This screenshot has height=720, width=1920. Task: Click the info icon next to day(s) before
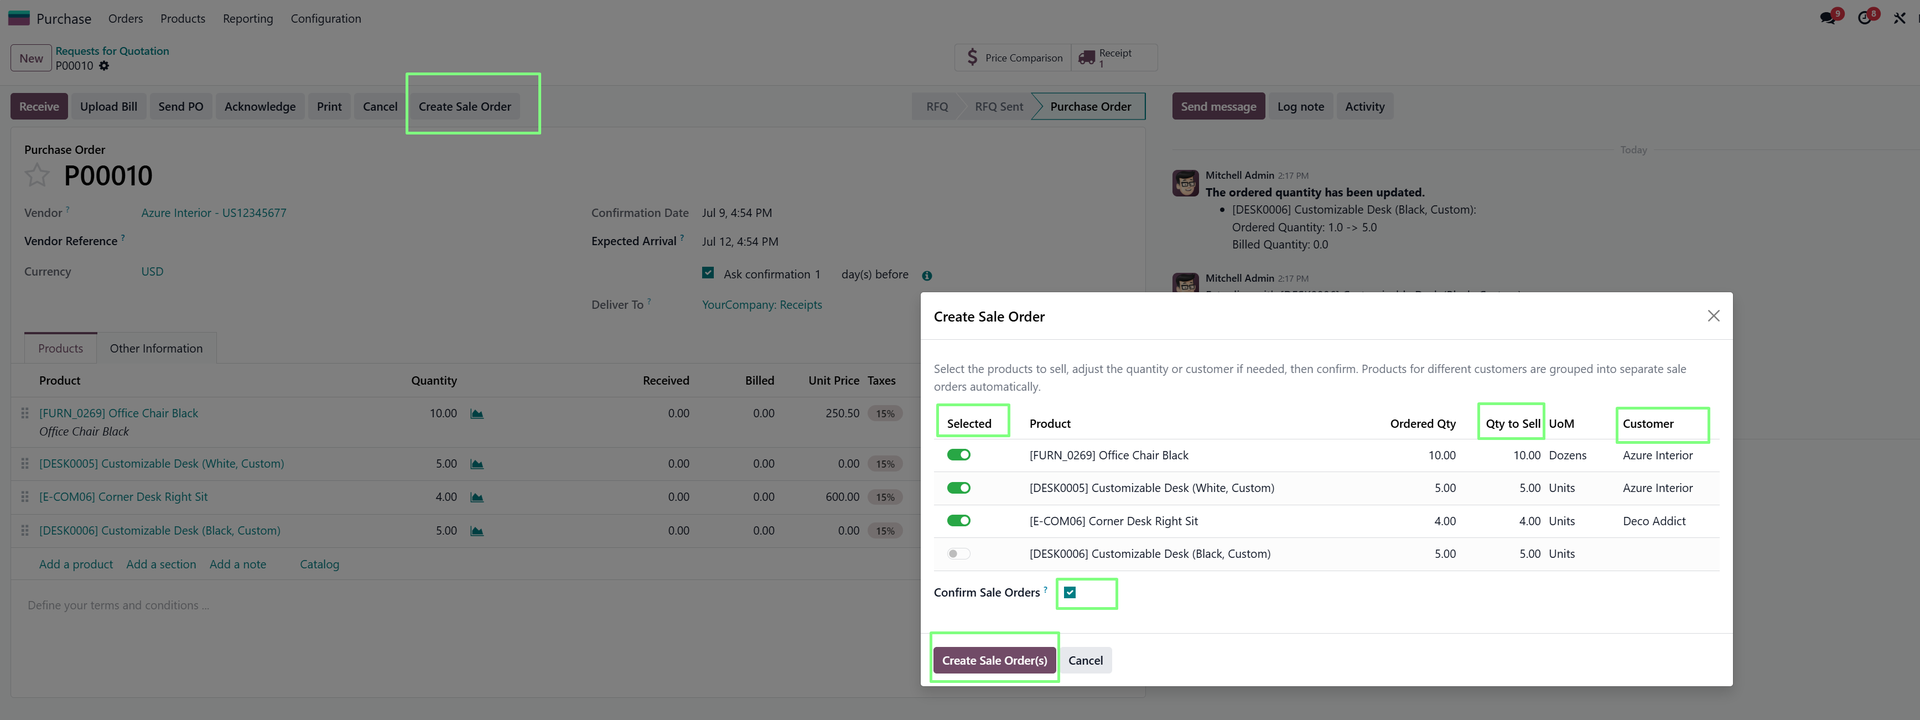point(927,276)
